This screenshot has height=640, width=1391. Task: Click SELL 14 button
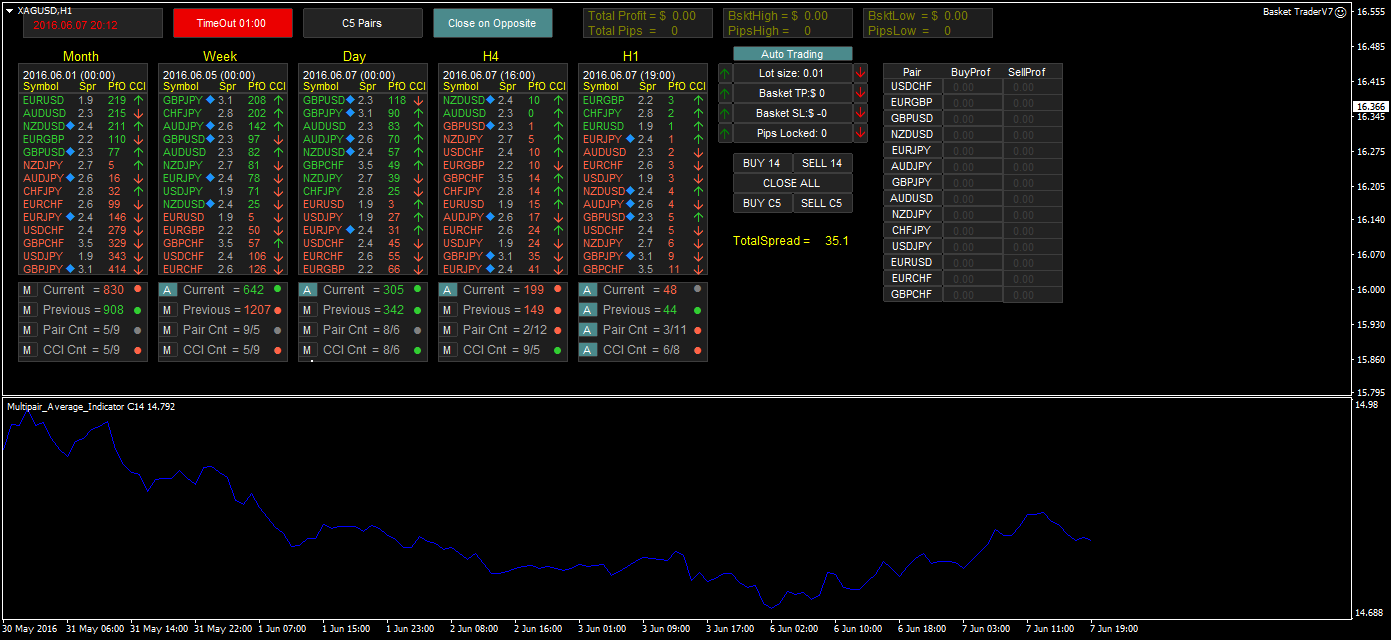822,163
